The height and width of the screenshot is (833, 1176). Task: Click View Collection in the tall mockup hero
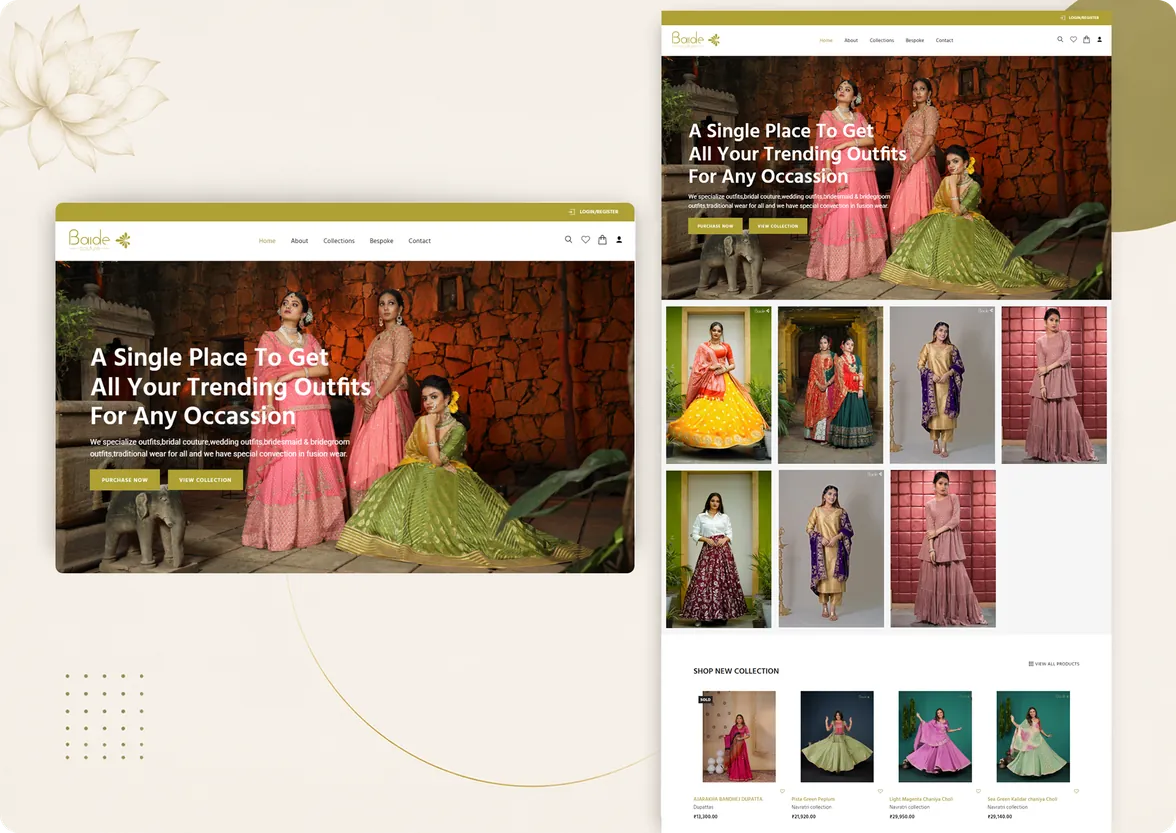tap(778, 226)
